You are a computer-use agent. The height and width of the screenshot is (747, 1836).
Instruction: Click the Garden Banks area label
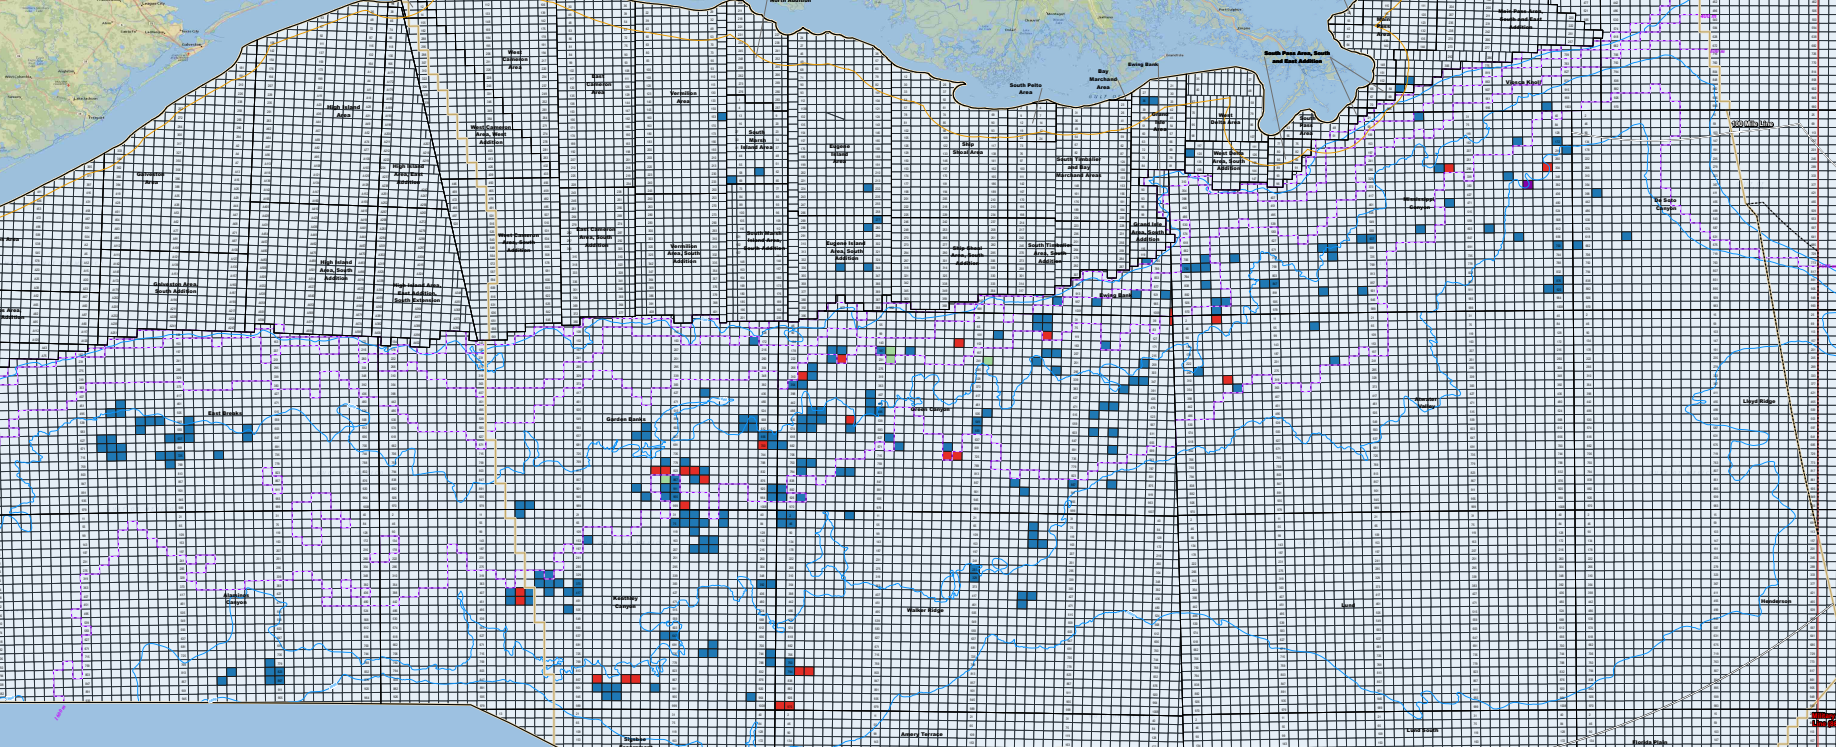pos(626,419)
